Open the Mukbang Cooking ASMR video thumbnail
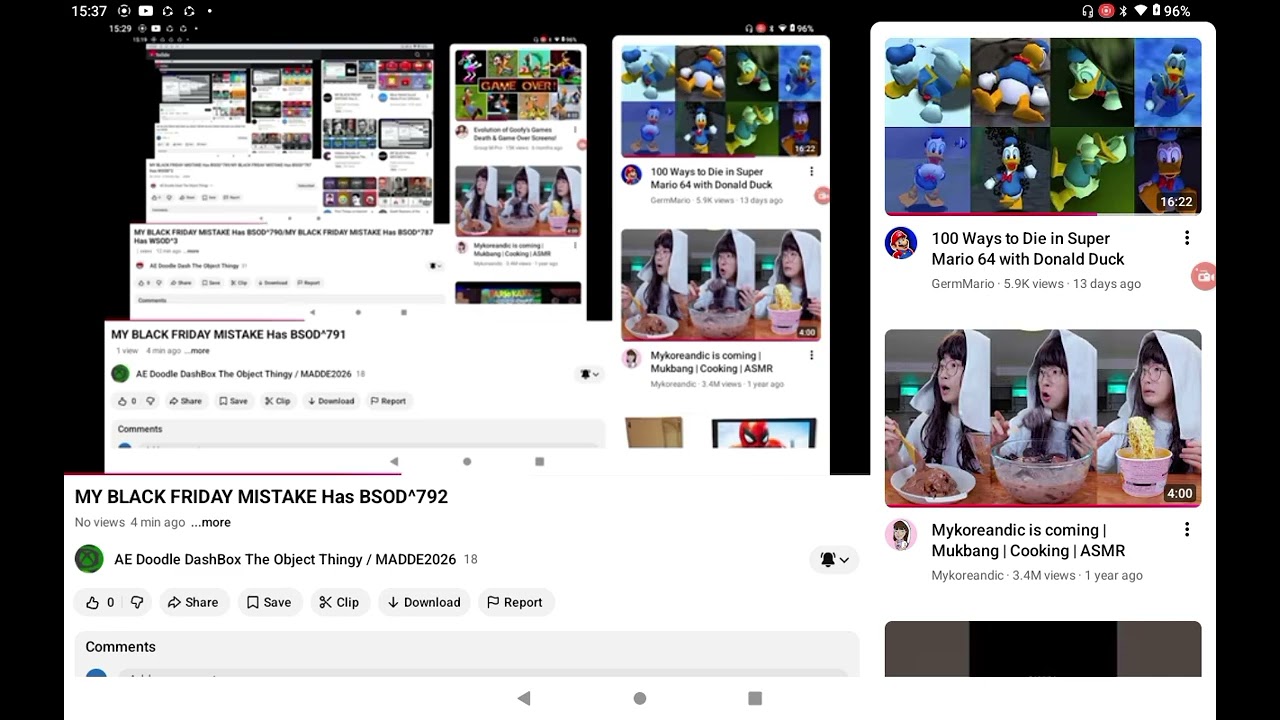Screen dimensions: 1280x720 point(1043,418)
